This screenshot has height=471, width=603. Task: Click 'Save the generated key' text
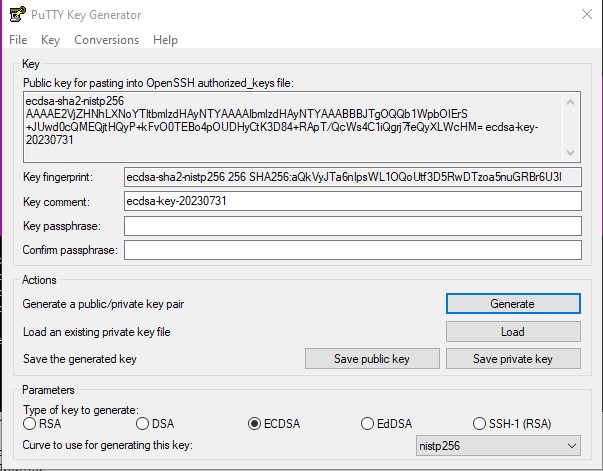(80, 359)
